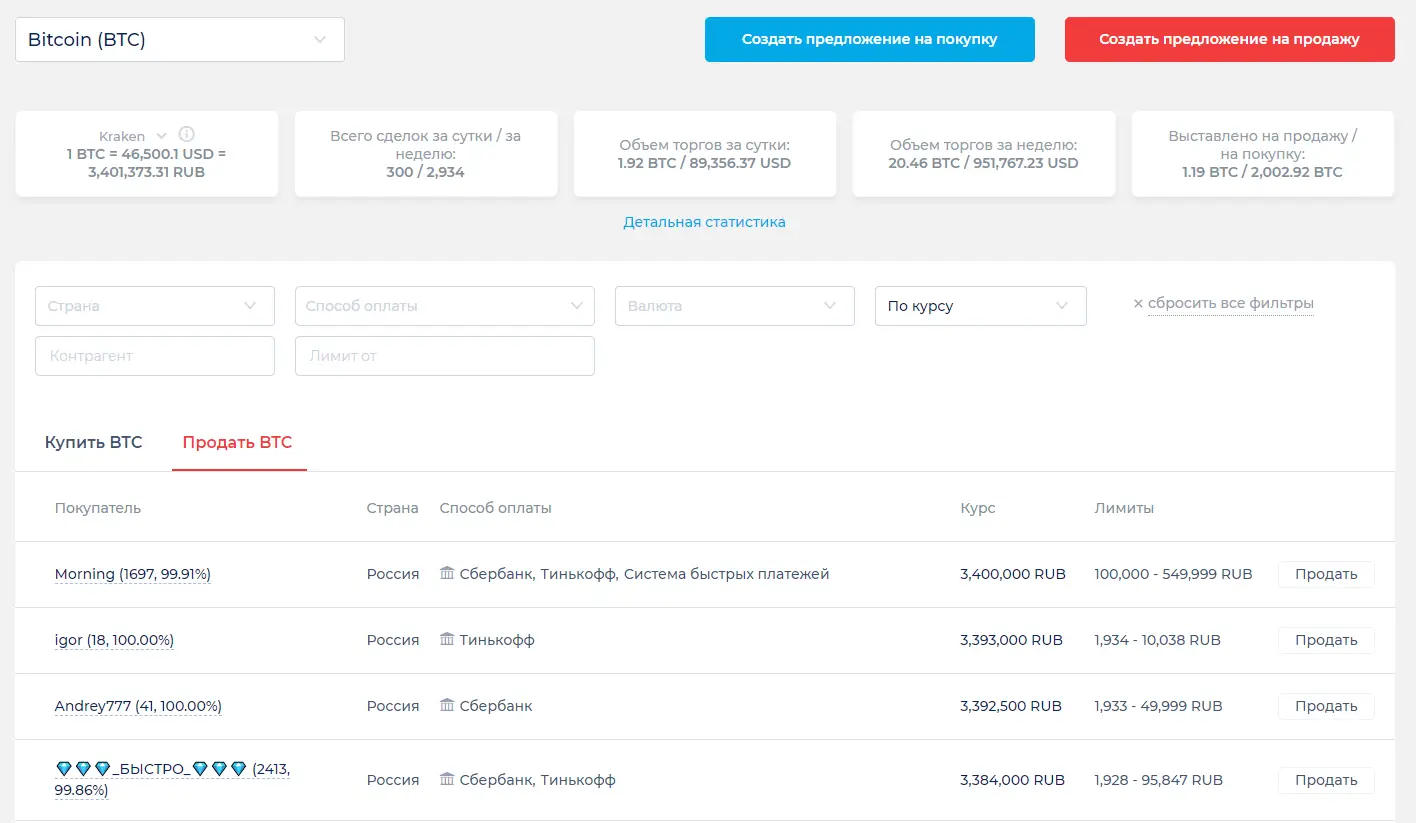1416x823 pixels.
Task: Open the БЫСТРО trader profile link
Action: pyautogui.click(x=172, y=779)
